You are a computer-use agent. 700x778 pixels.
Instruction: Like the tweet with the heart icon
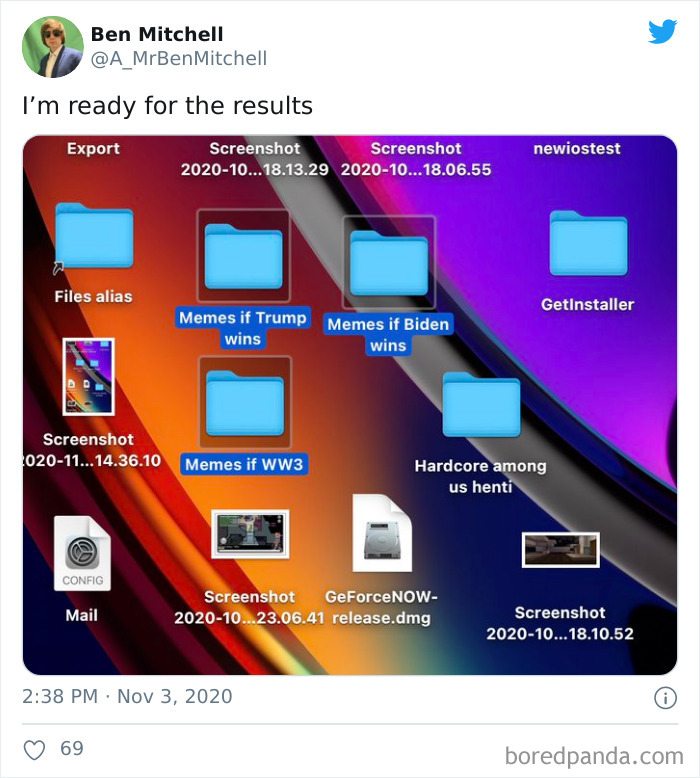(35, 749)
